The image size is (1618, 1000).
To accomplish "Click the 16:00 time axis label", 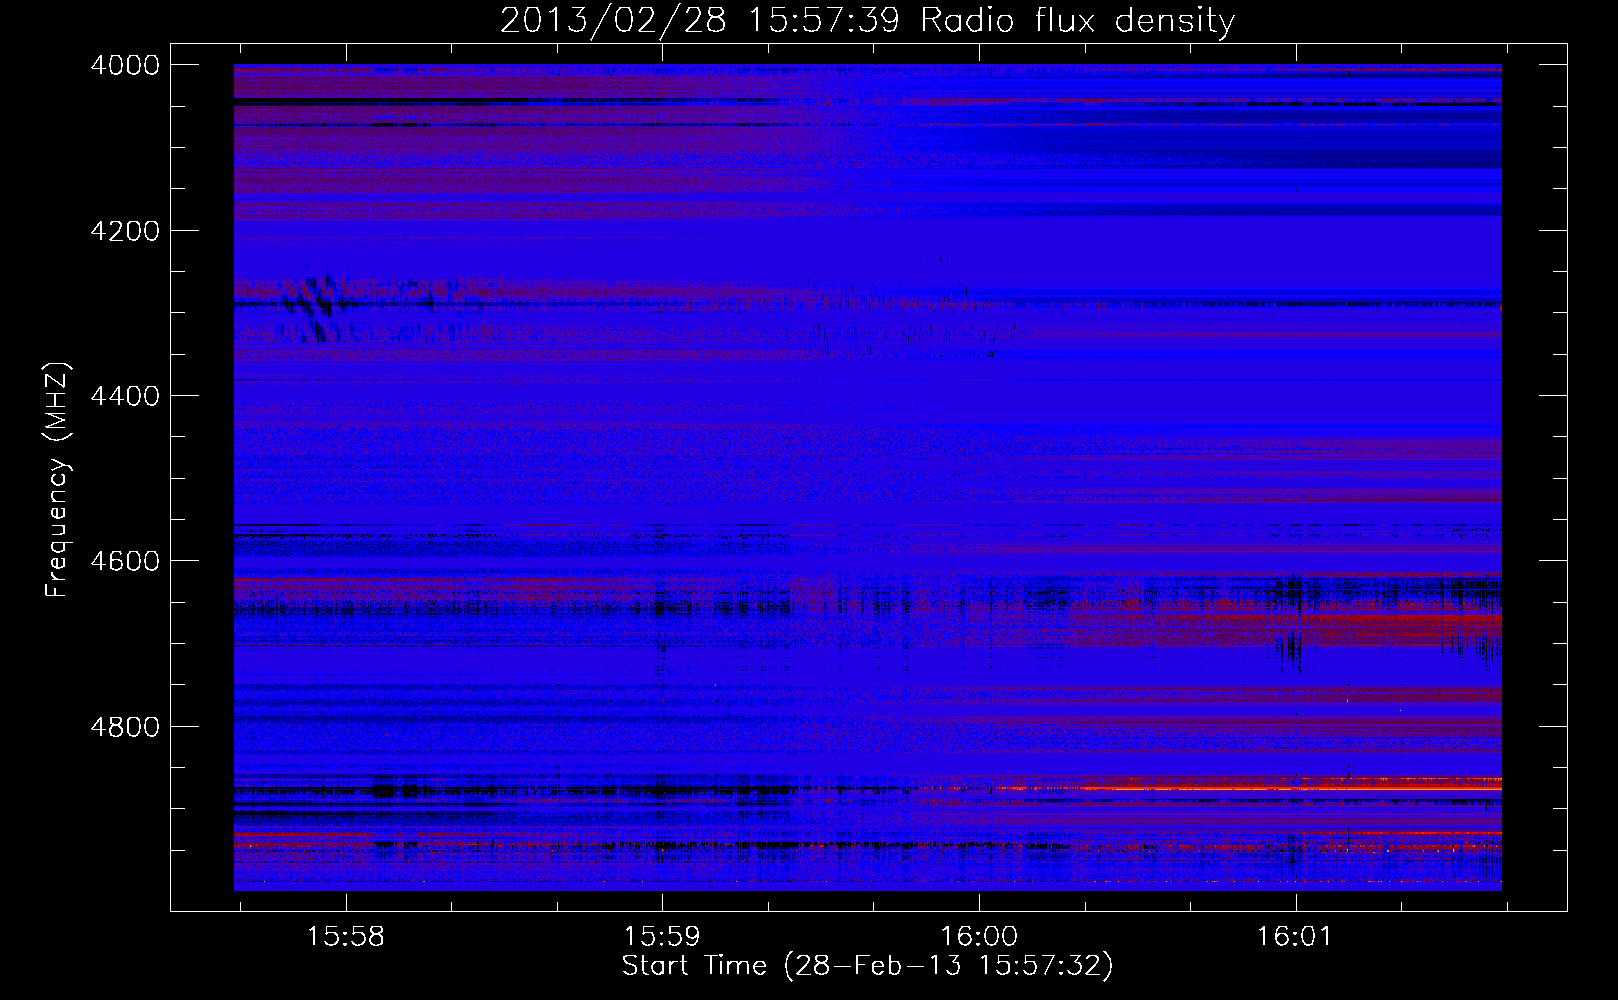I will click(979, 937).
